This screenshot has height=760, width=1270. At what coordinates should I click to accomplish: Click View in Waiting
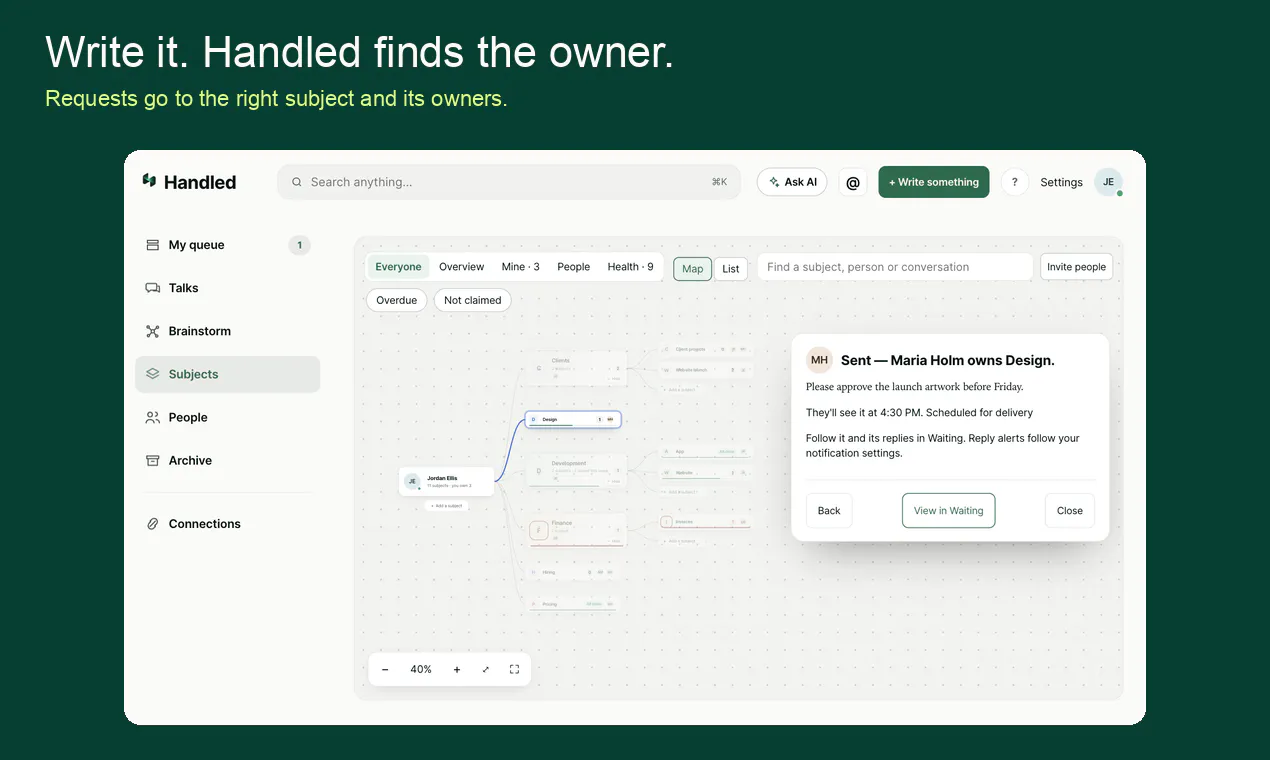[x=949, y=510]
